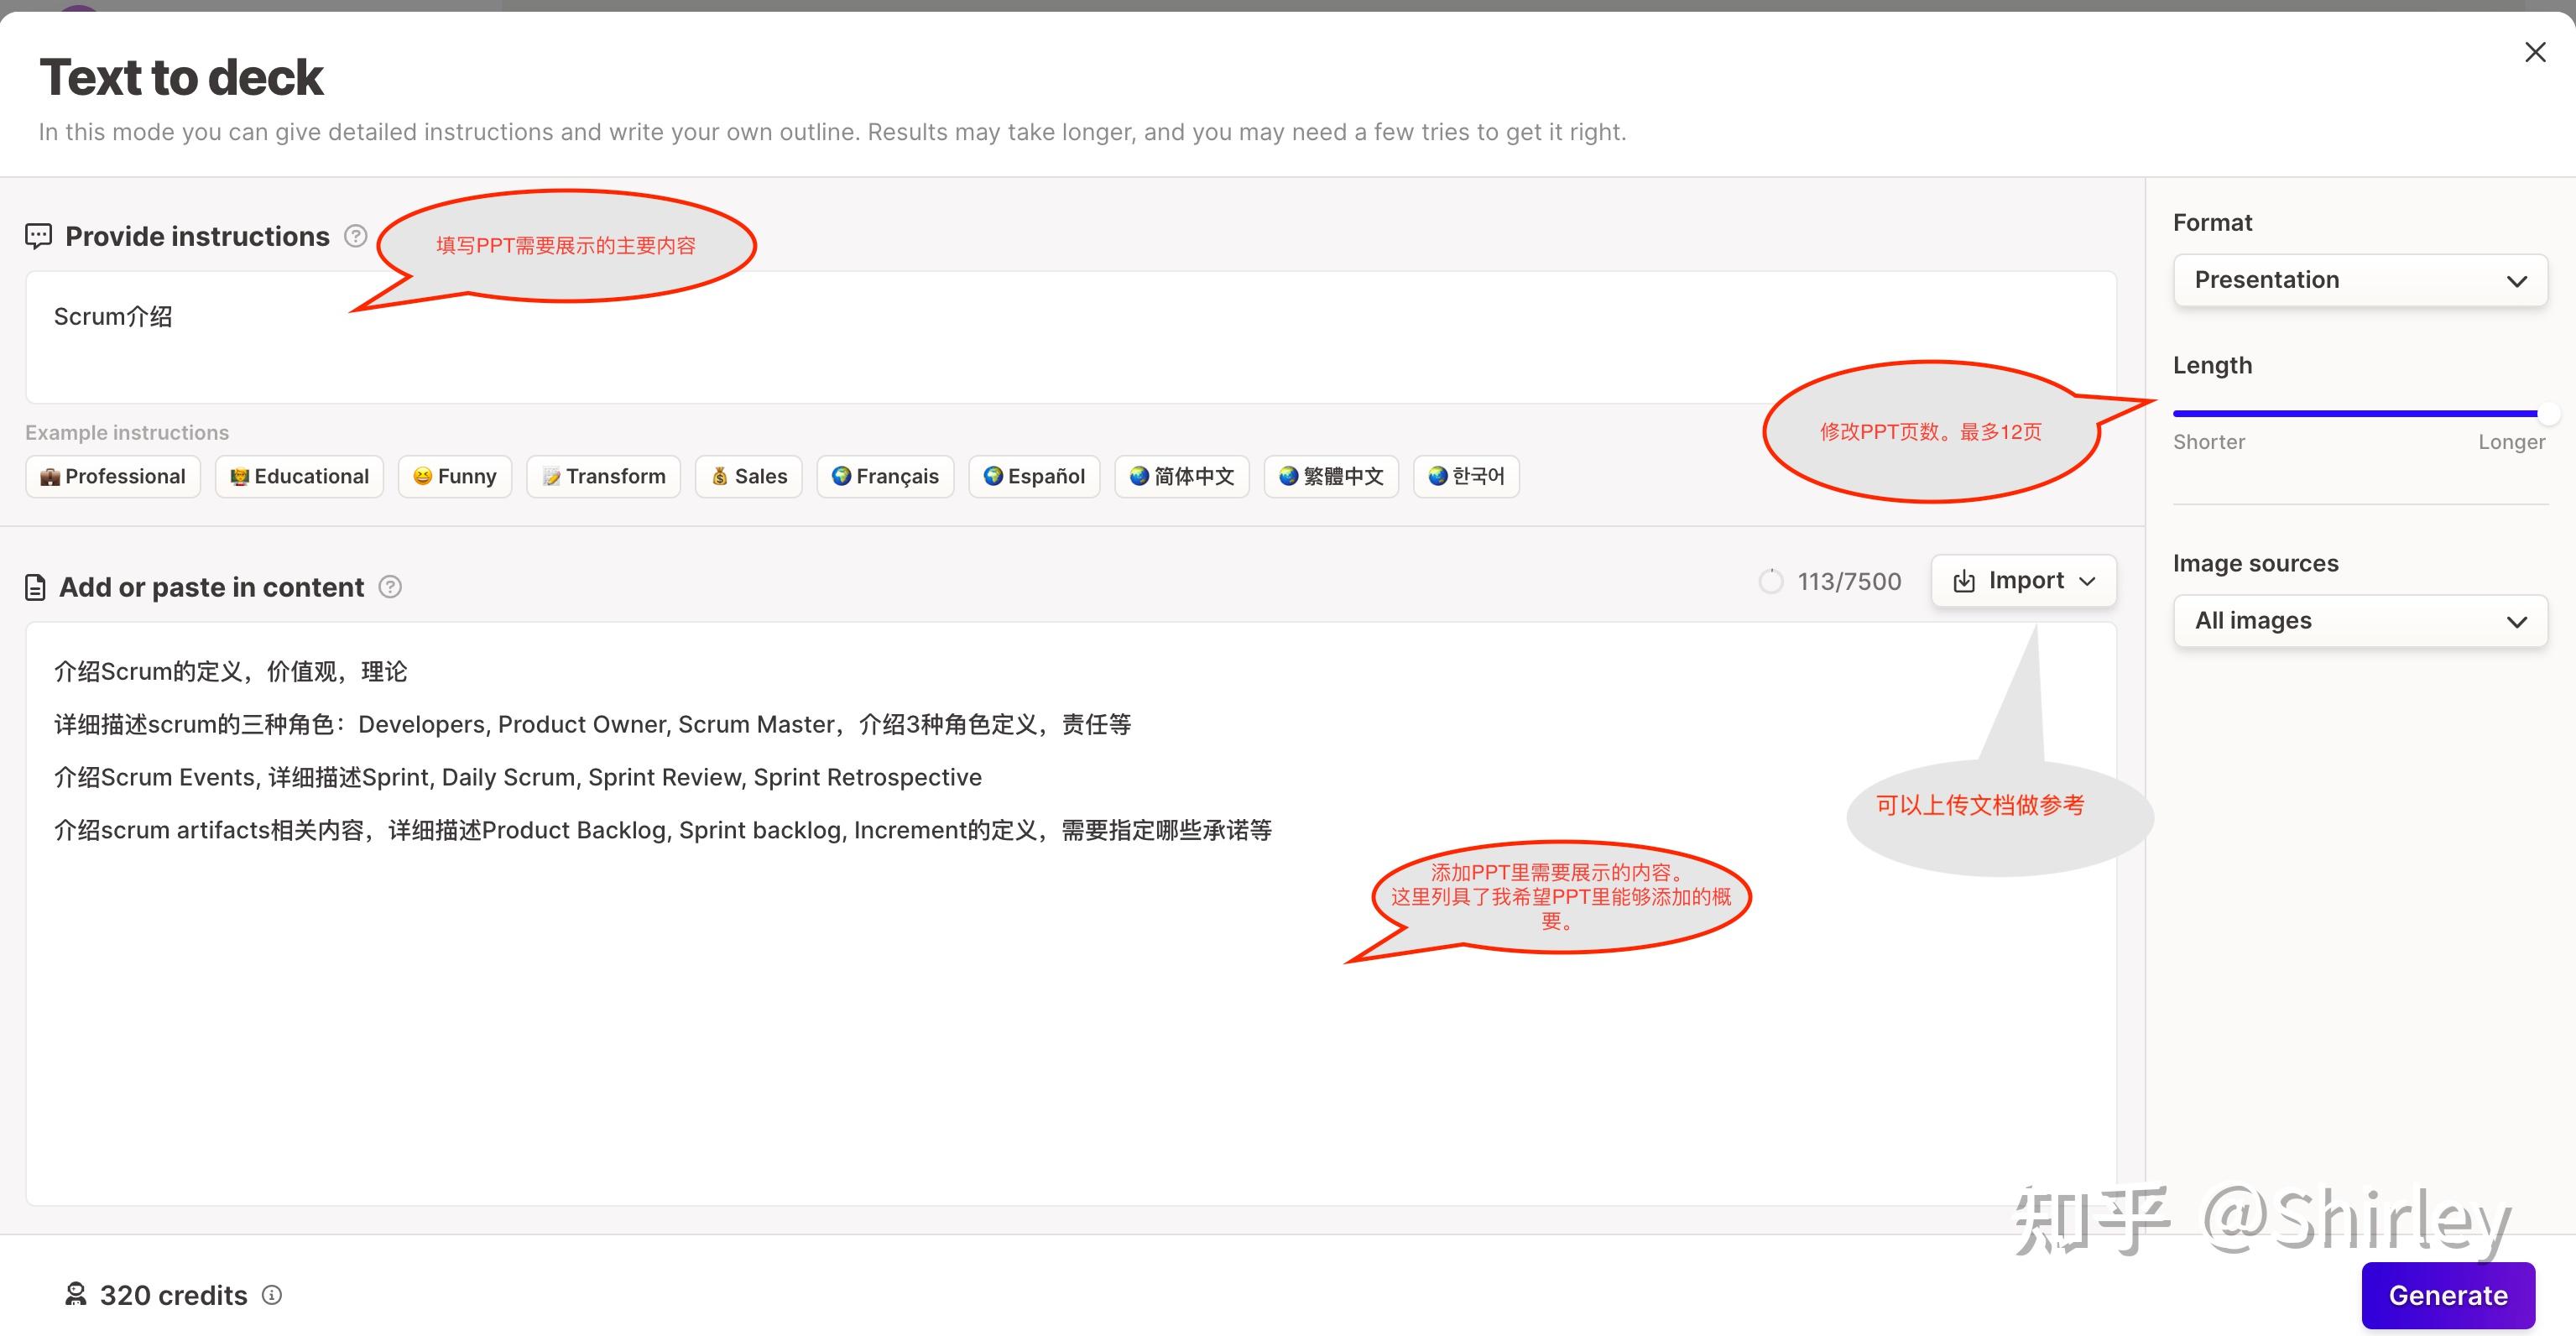Click the speech bubble instructions icon
2576x1336 pixels.
38,236
